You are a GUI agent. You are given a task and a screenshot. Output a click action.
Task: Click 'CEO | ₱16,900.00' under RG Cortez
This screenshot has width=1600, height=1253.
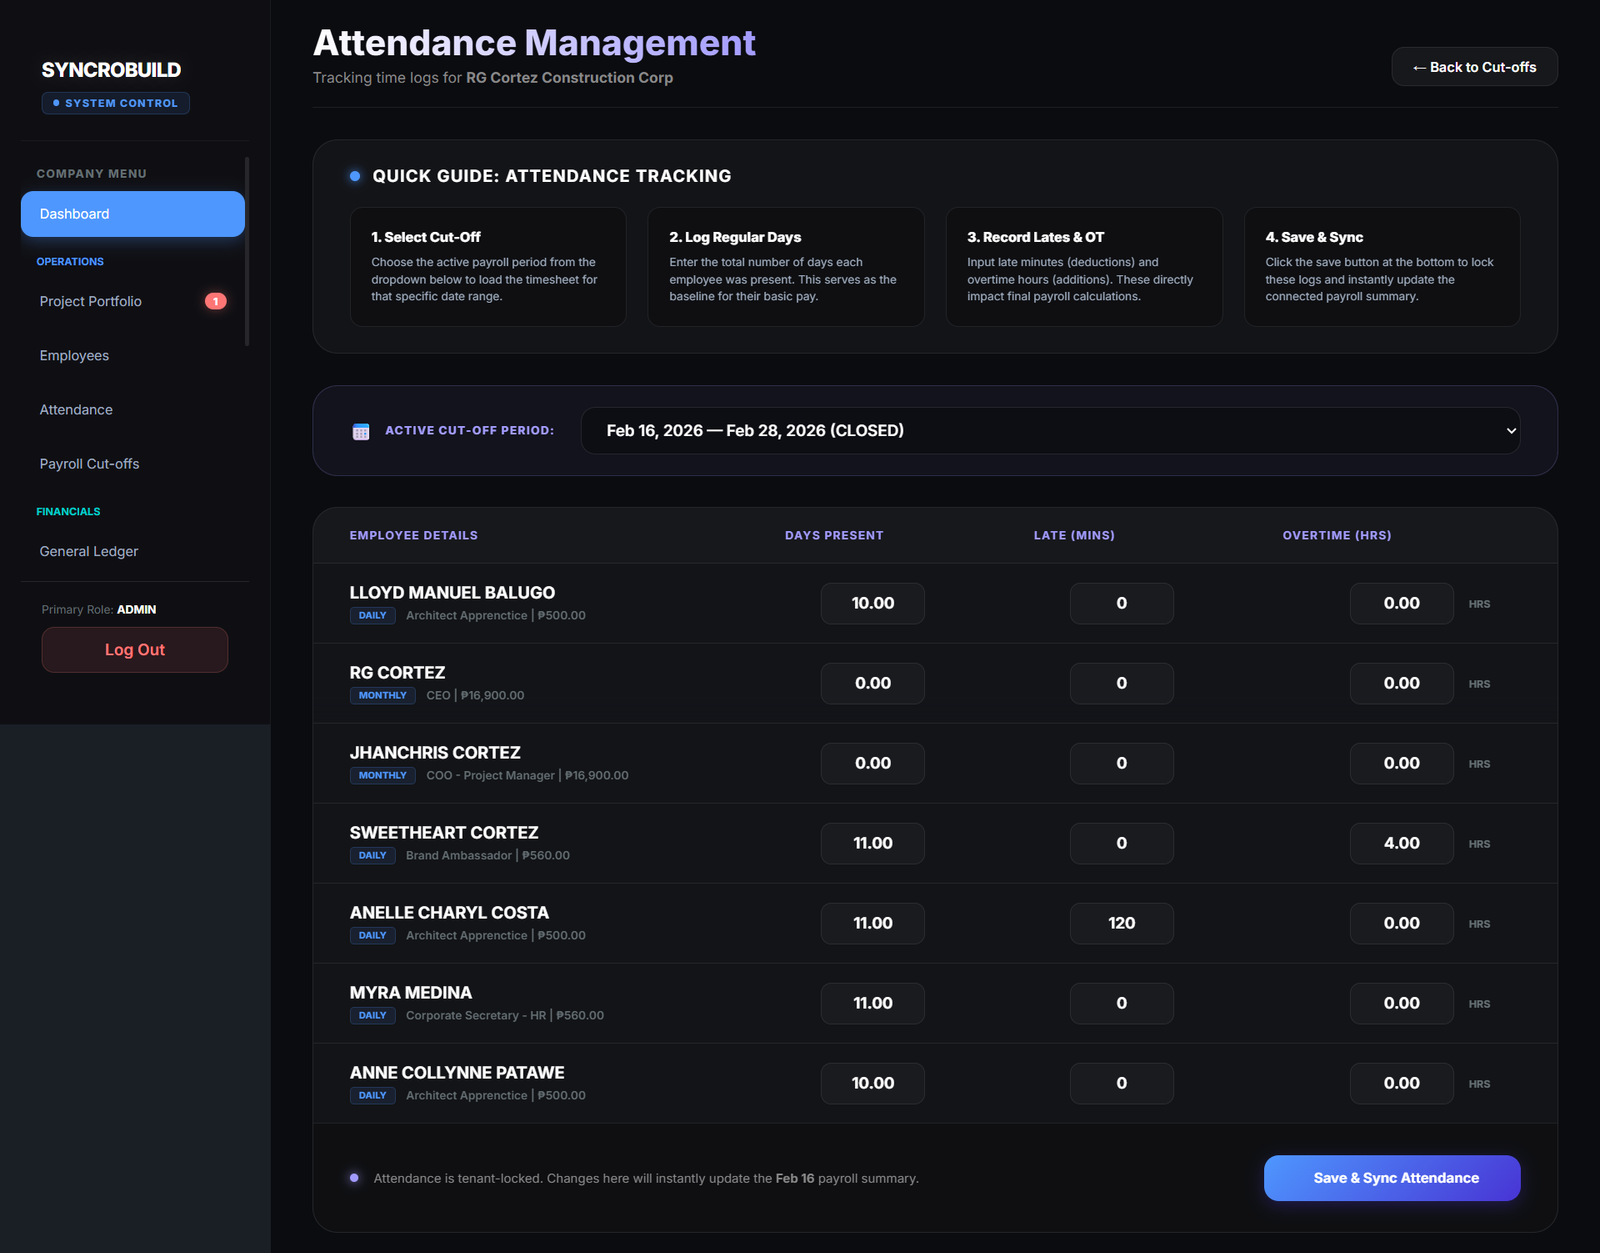pyautogui.click(x=475, y=696)
